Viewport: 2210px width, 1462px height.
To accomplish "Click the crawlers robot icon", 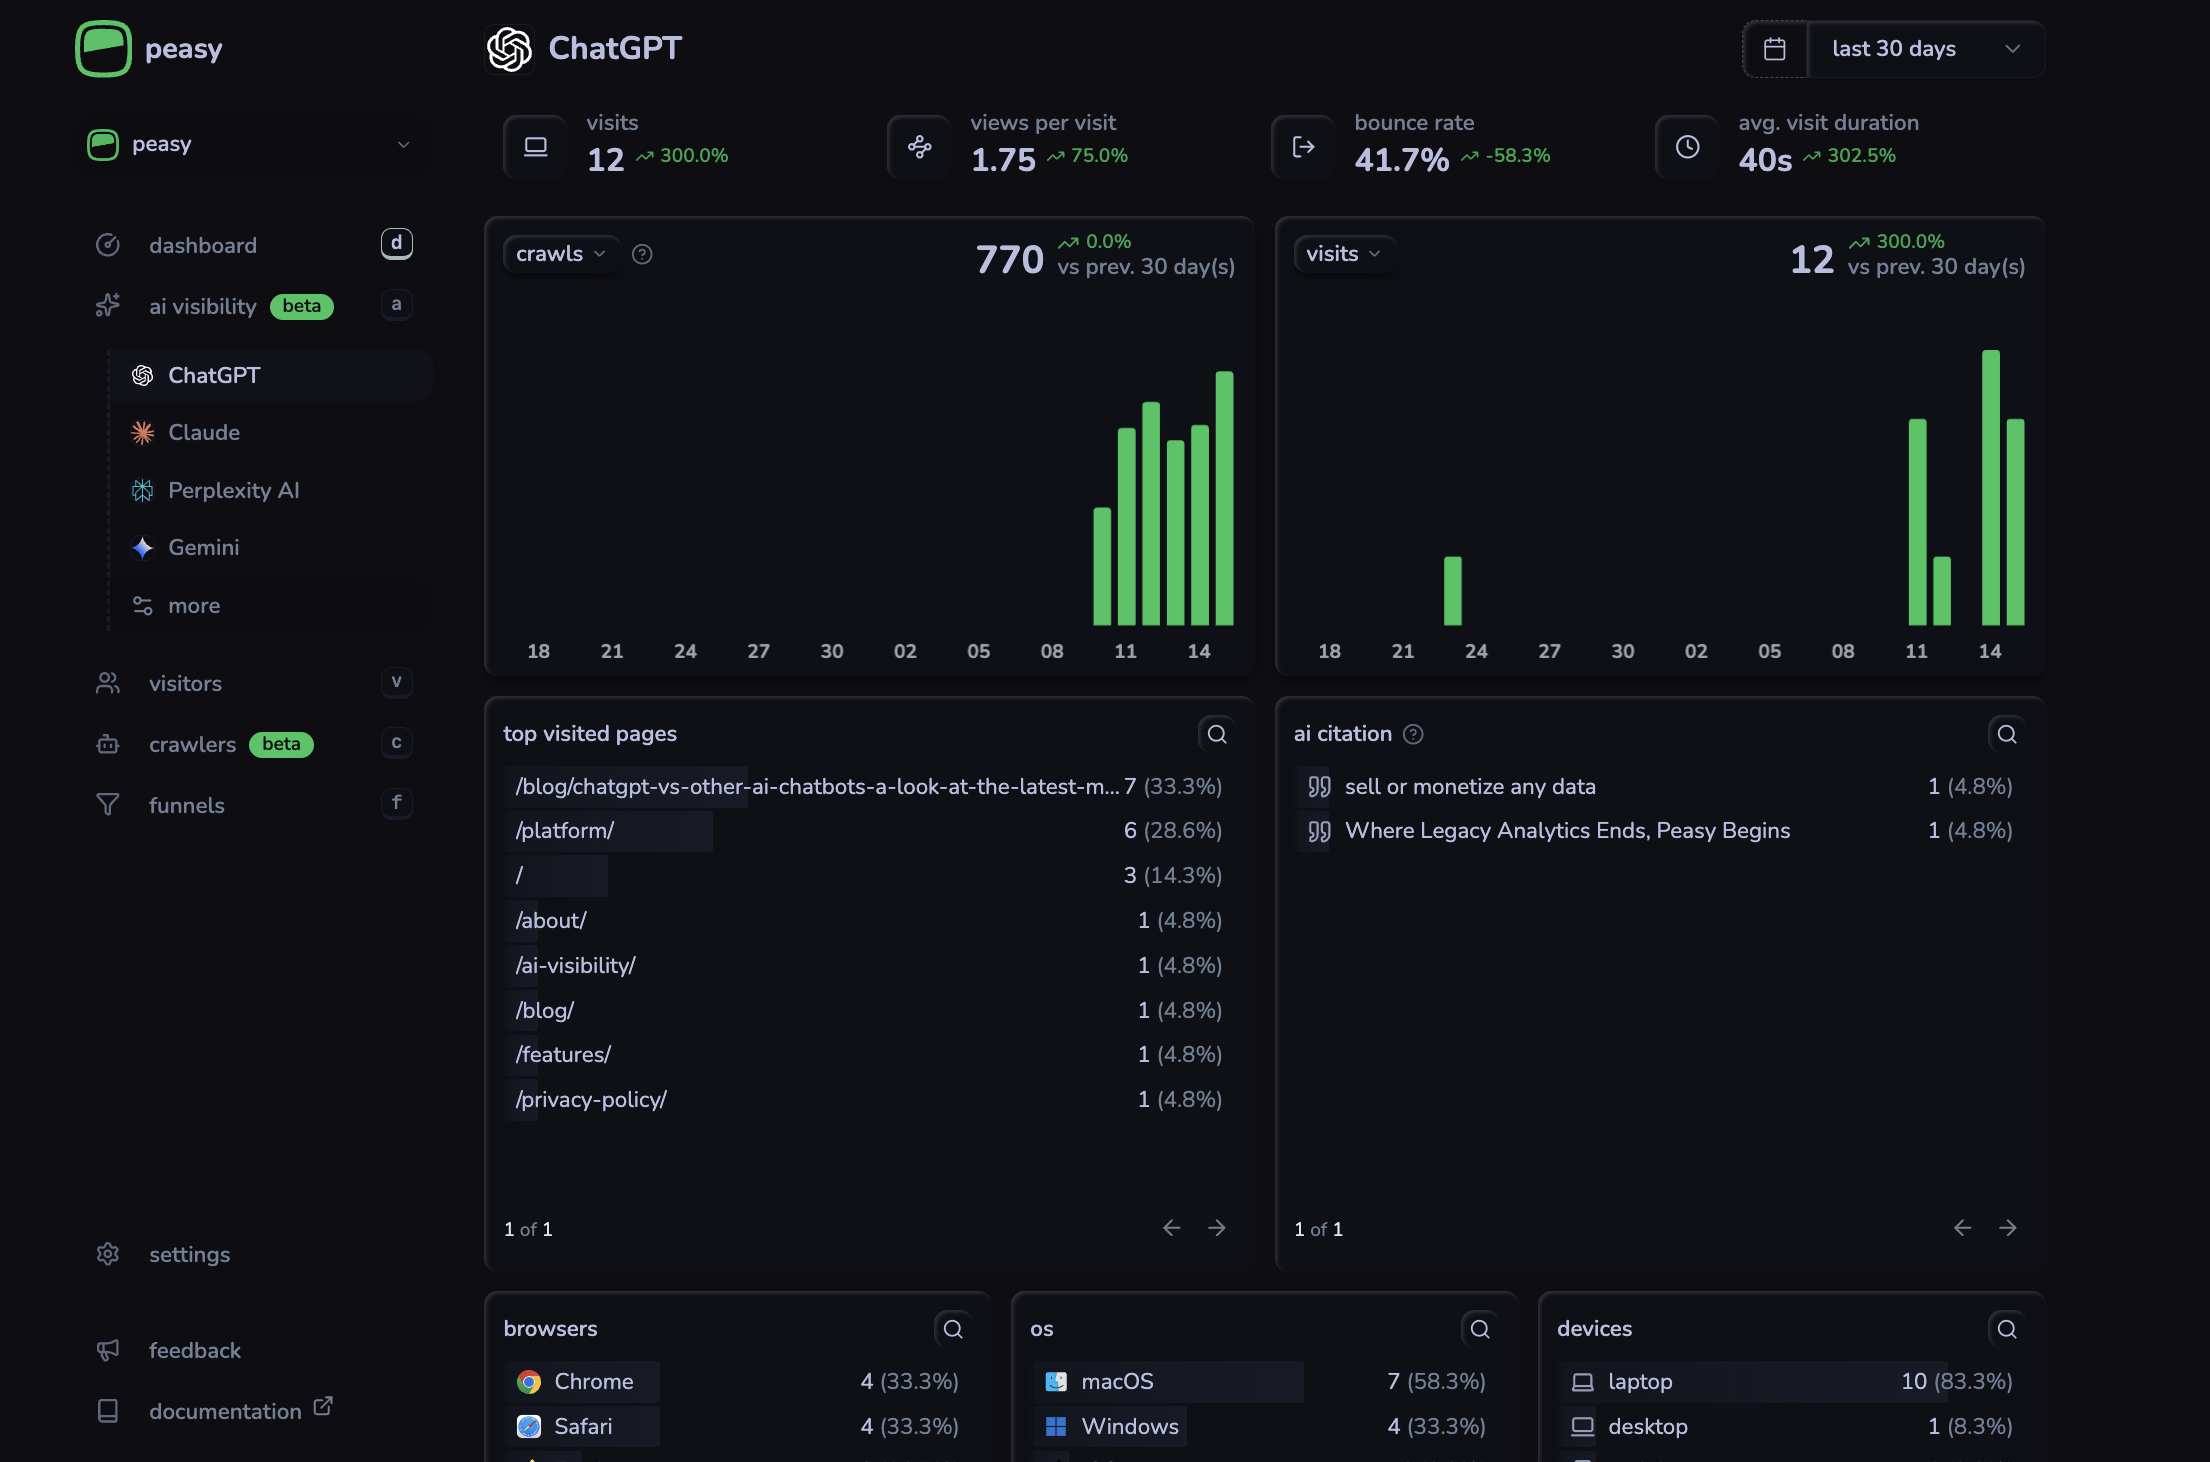I will [108, 744].
